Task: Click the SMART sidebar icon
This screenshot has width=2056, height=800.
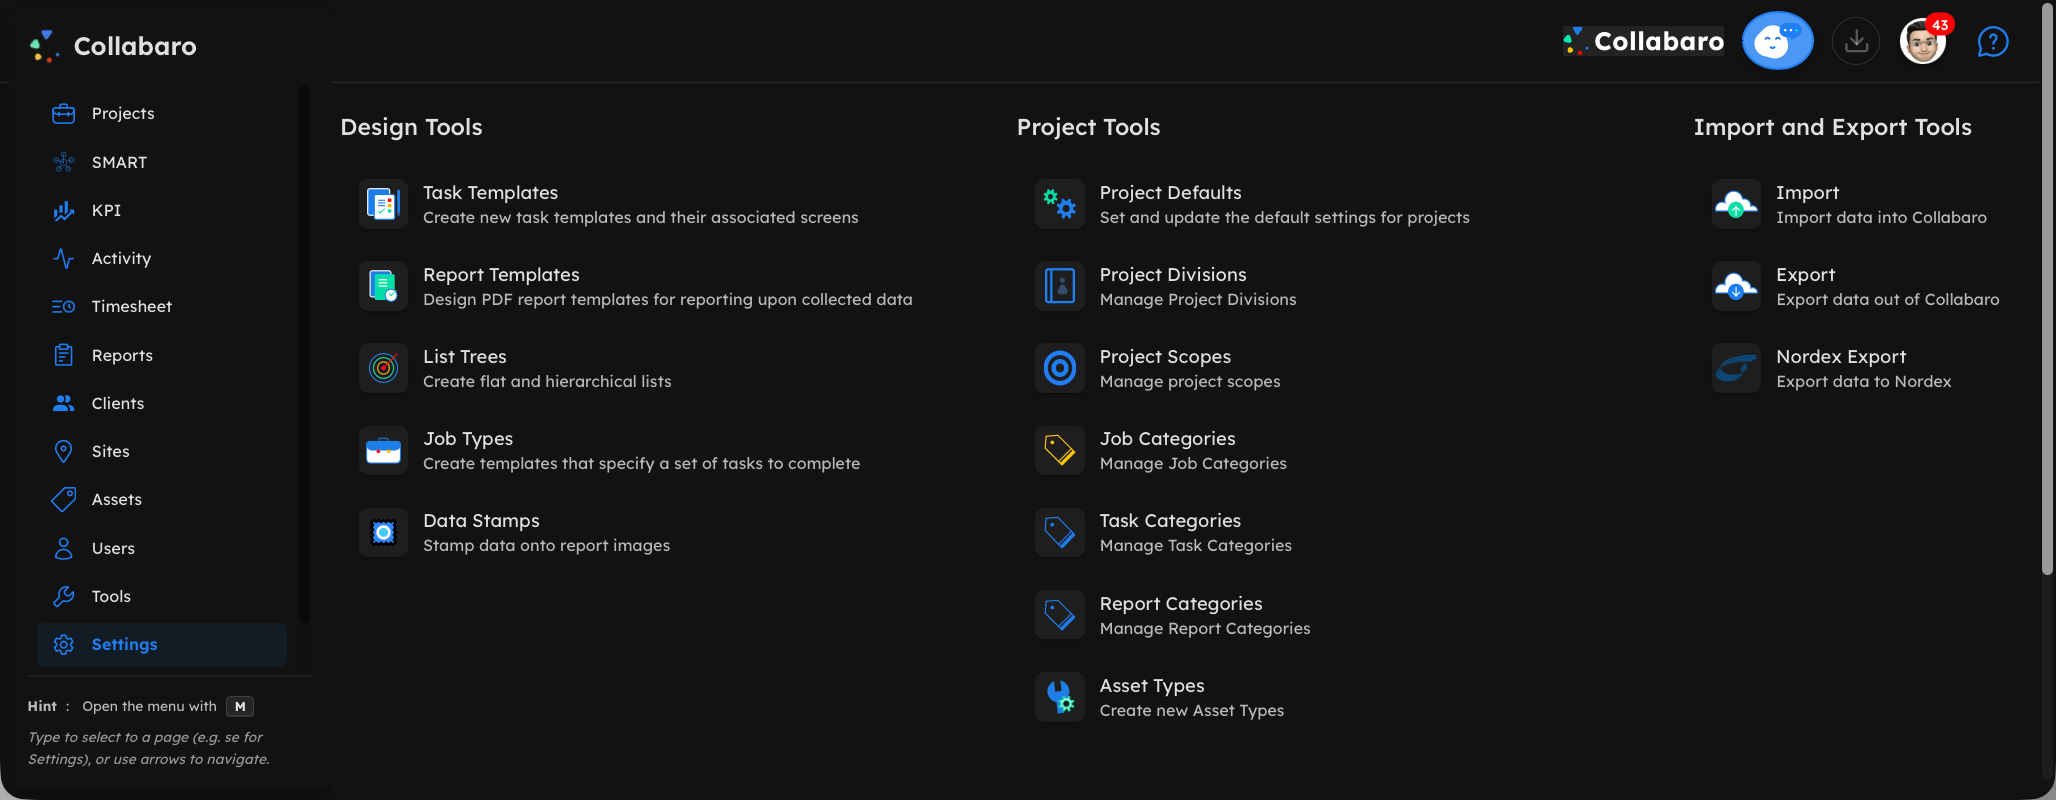Action: pyautogui.click(x=64, y=162)
